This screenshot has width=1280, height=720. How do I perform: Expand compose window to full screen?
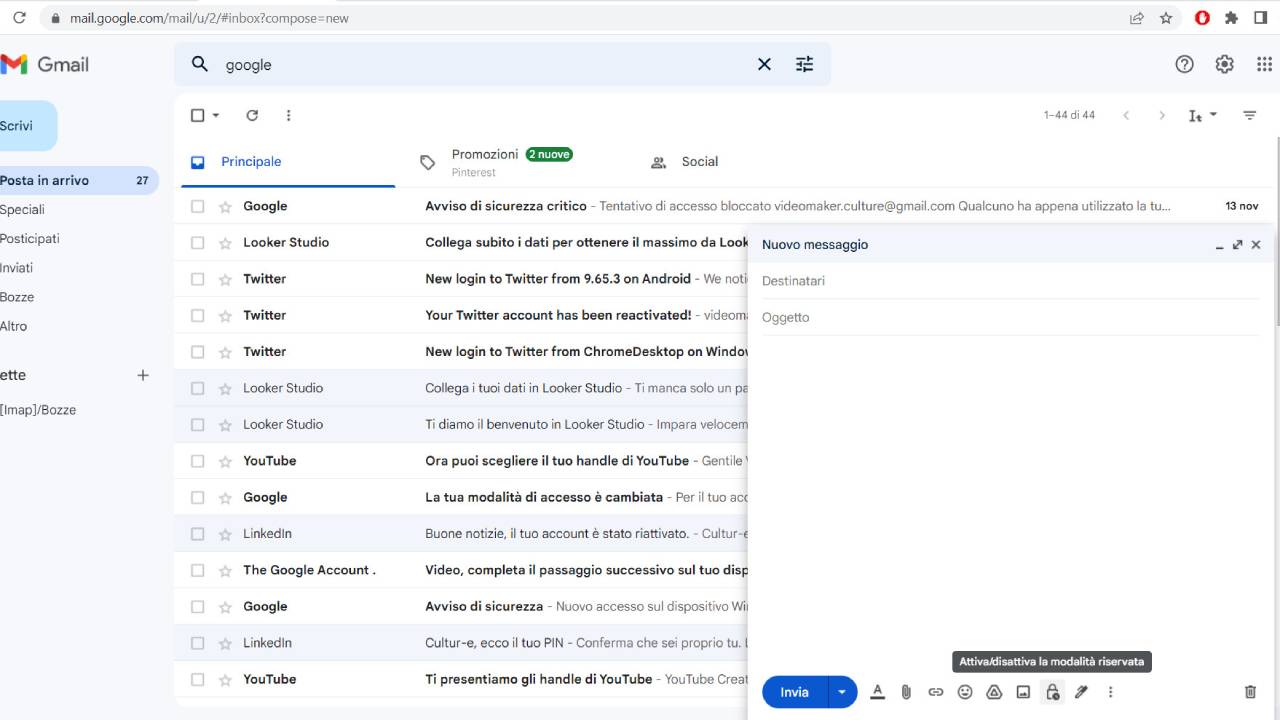tap(1238, 245)
